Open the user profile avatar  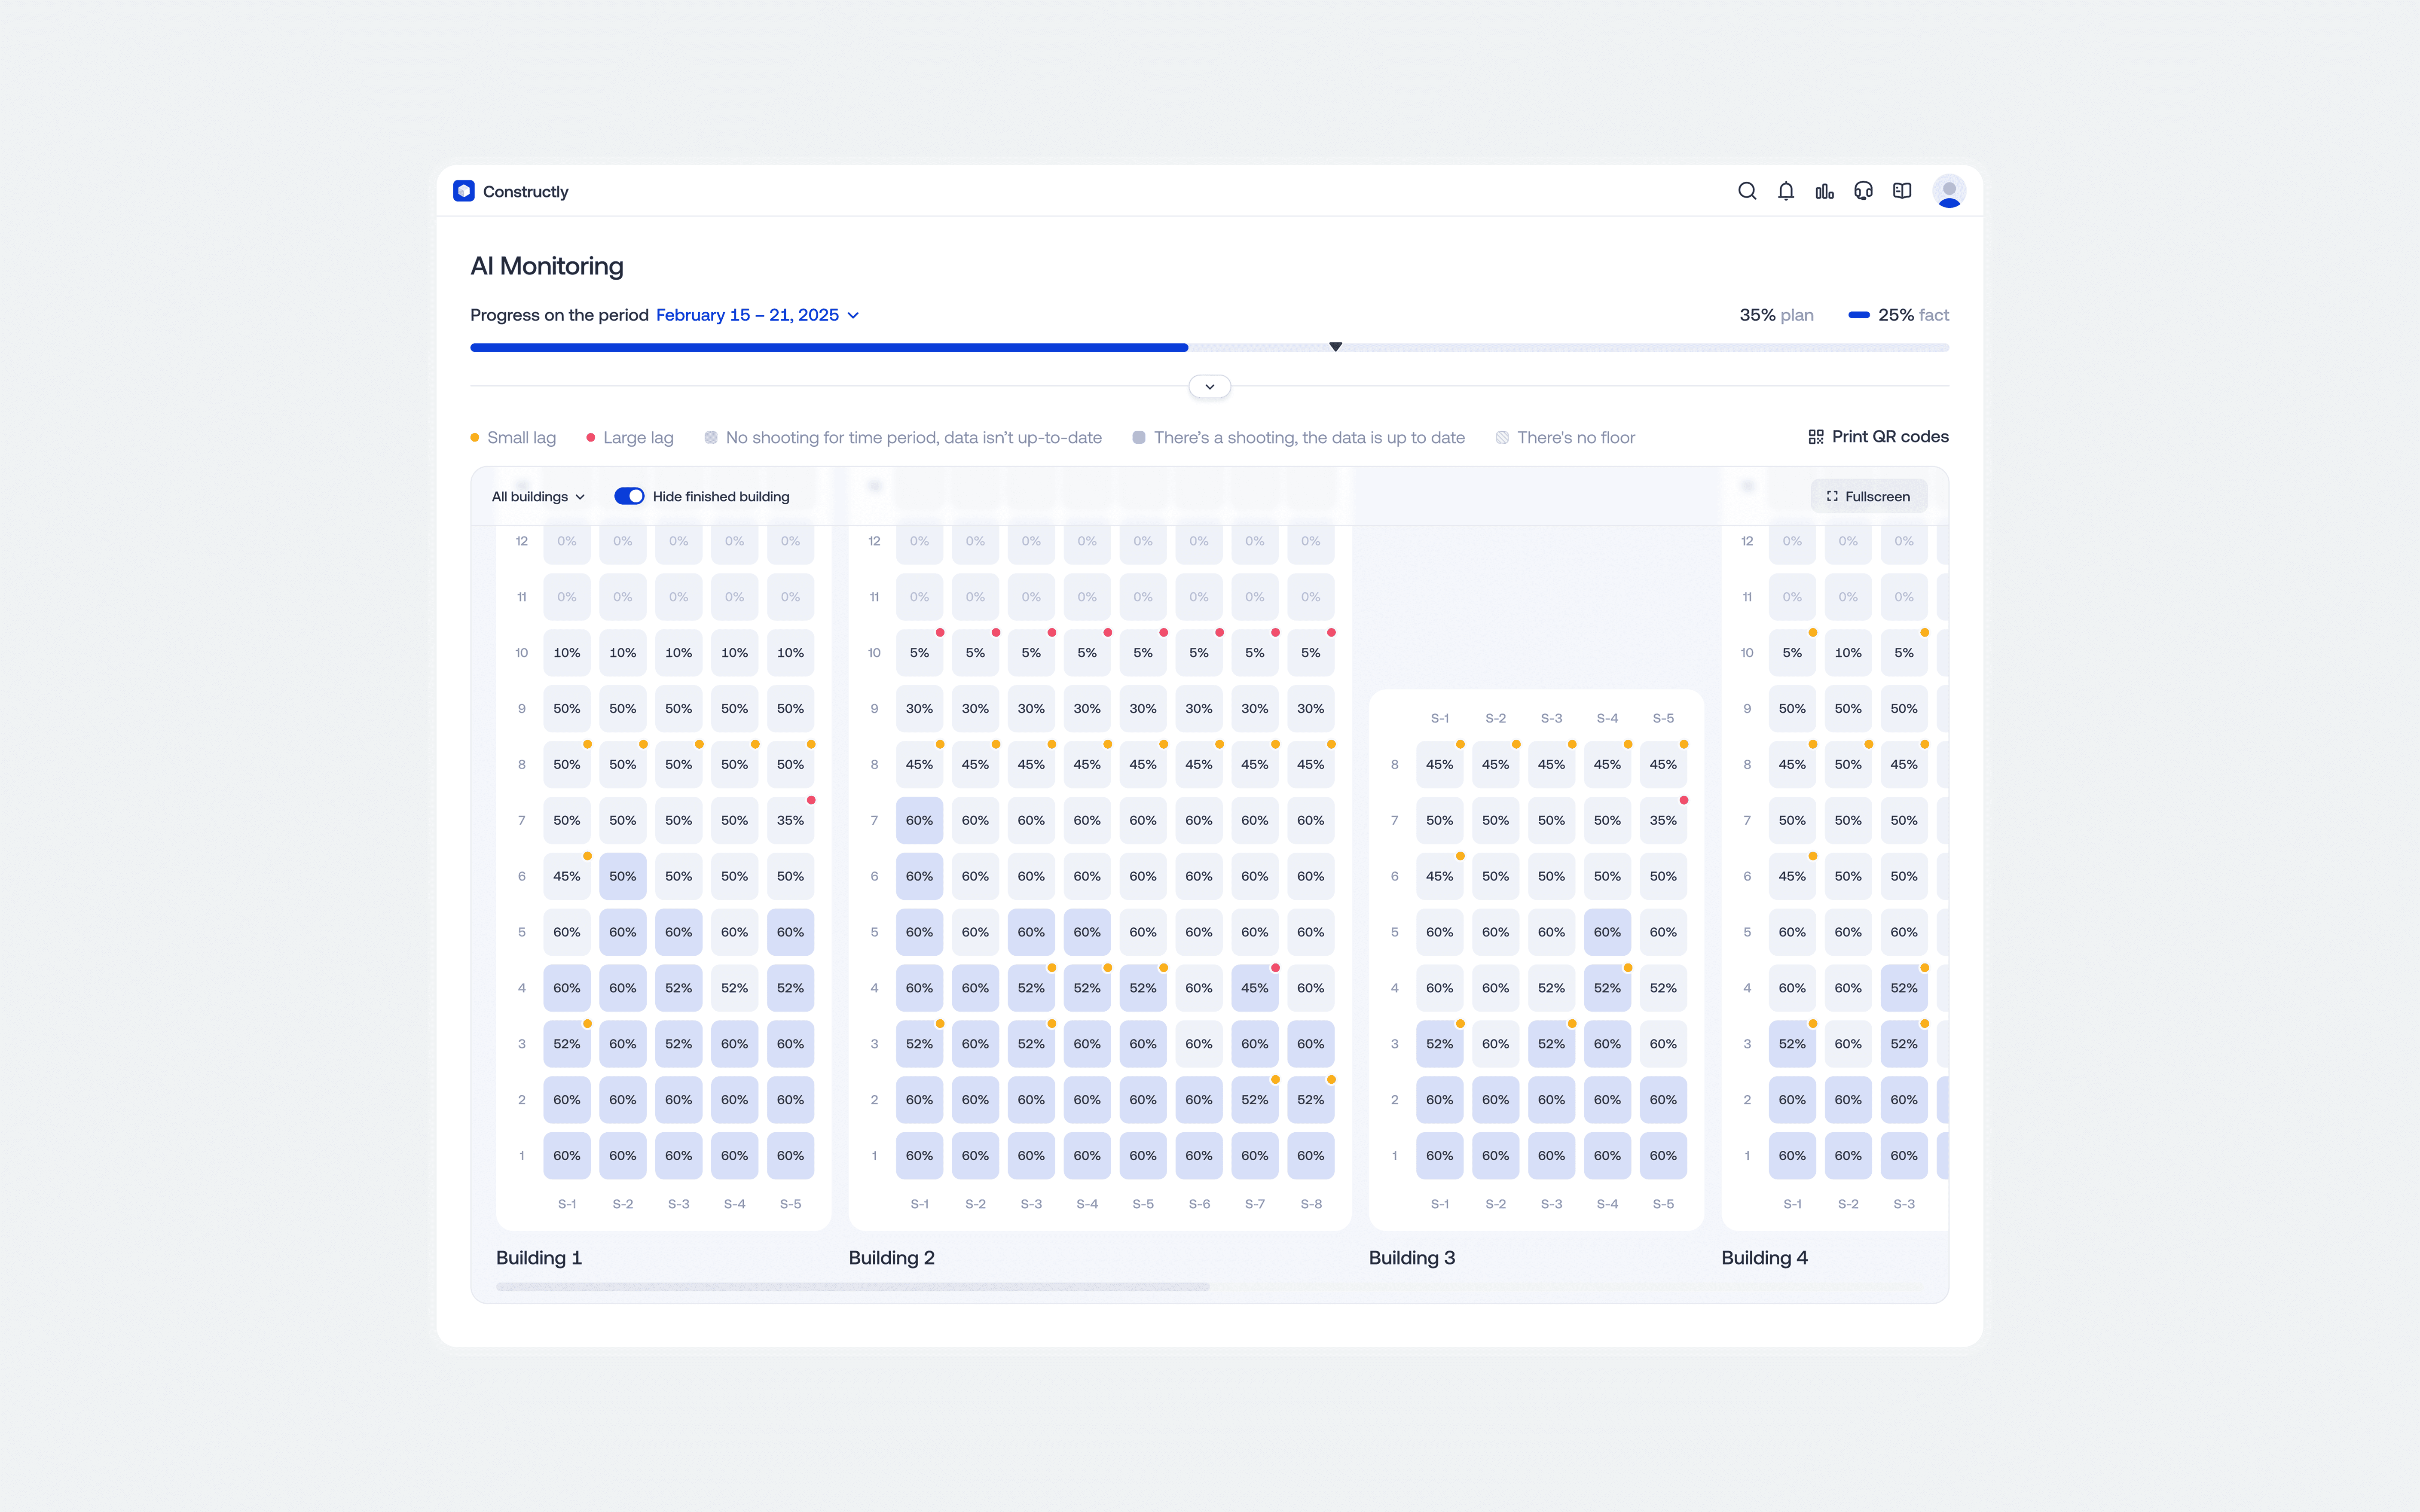(1948, 191)
